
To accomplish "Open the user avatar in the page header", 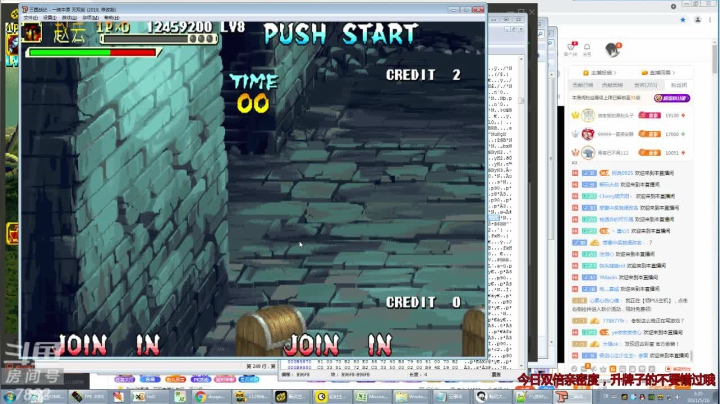I will (x=612, y=49).
